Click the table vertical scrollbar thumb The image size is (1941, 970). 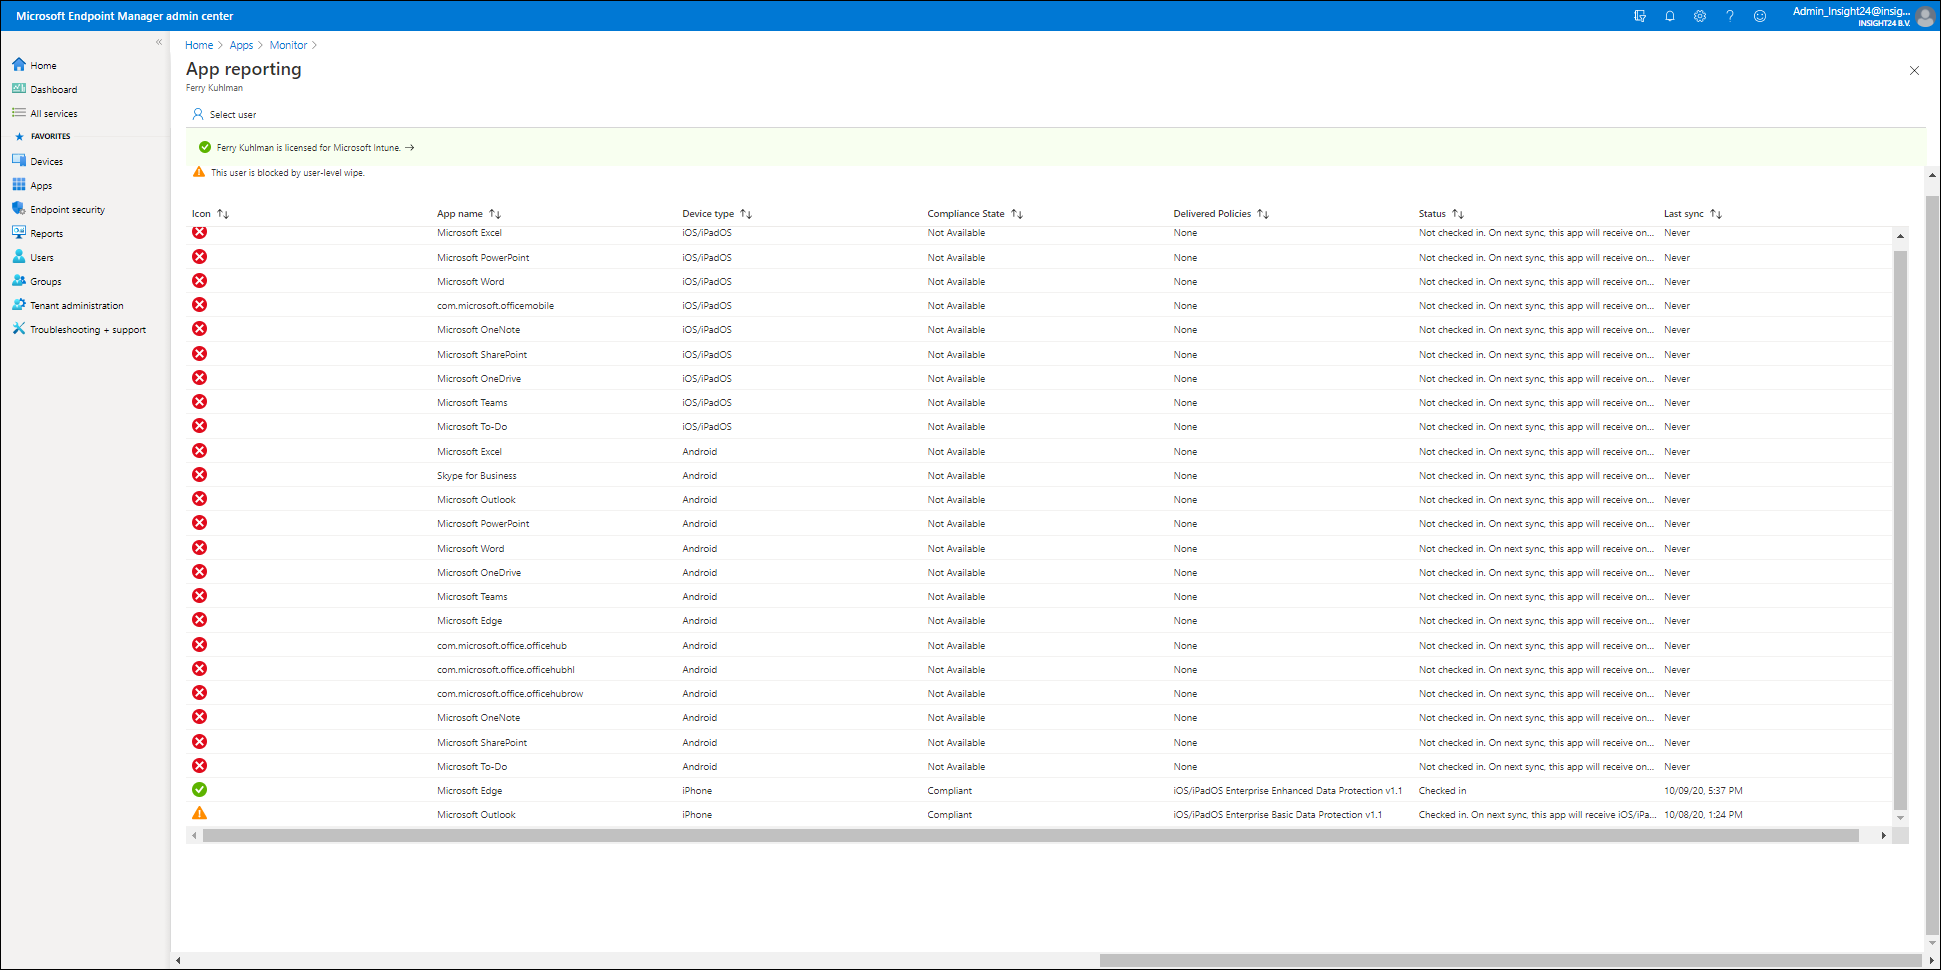1900,530
